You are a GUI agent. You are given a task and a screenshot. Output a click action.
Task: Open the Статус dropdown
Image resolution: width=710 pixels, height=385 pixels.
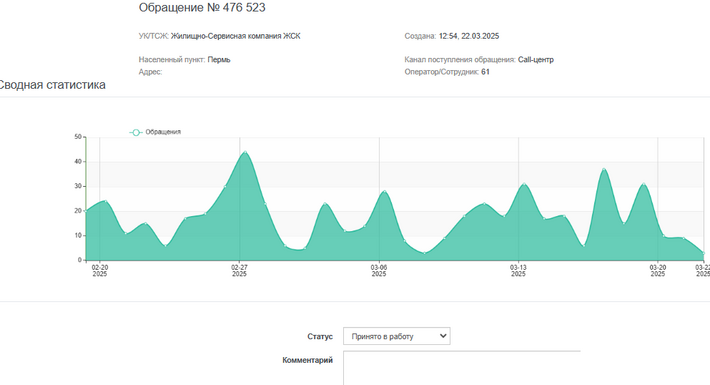(397, 336)
